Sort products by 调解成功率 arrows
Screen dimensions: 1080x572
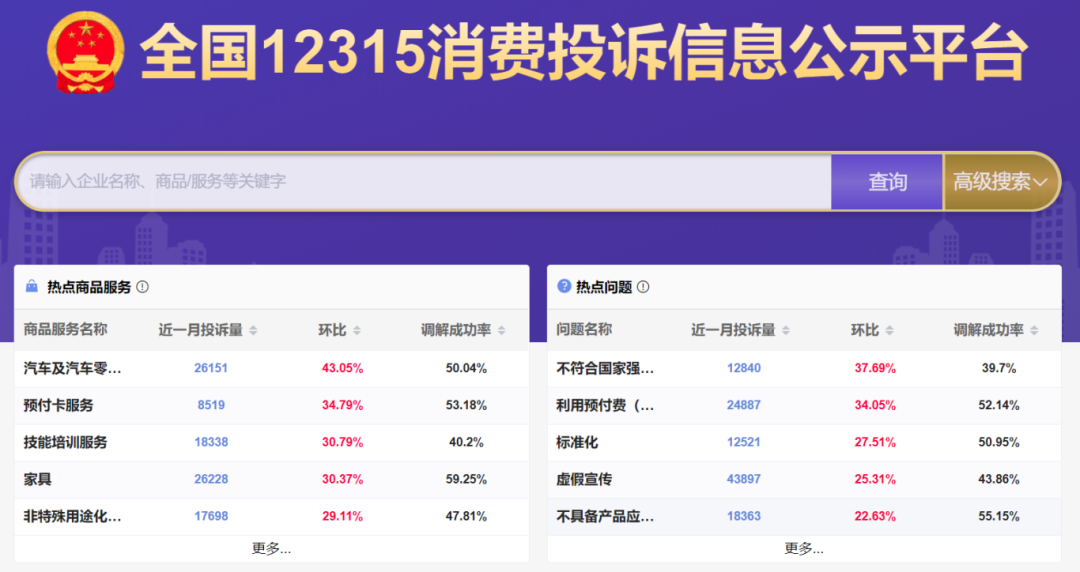501,331
